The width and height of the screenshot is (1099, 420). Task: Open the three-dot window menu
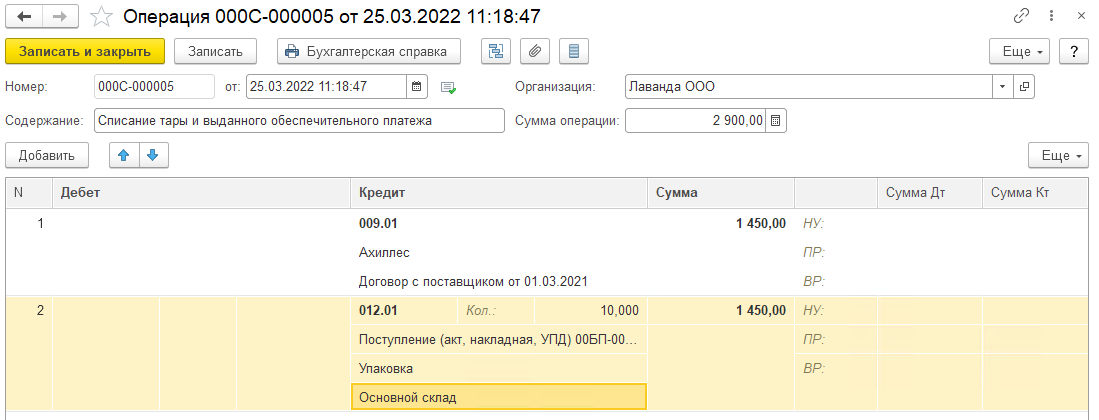[1051, 15]
